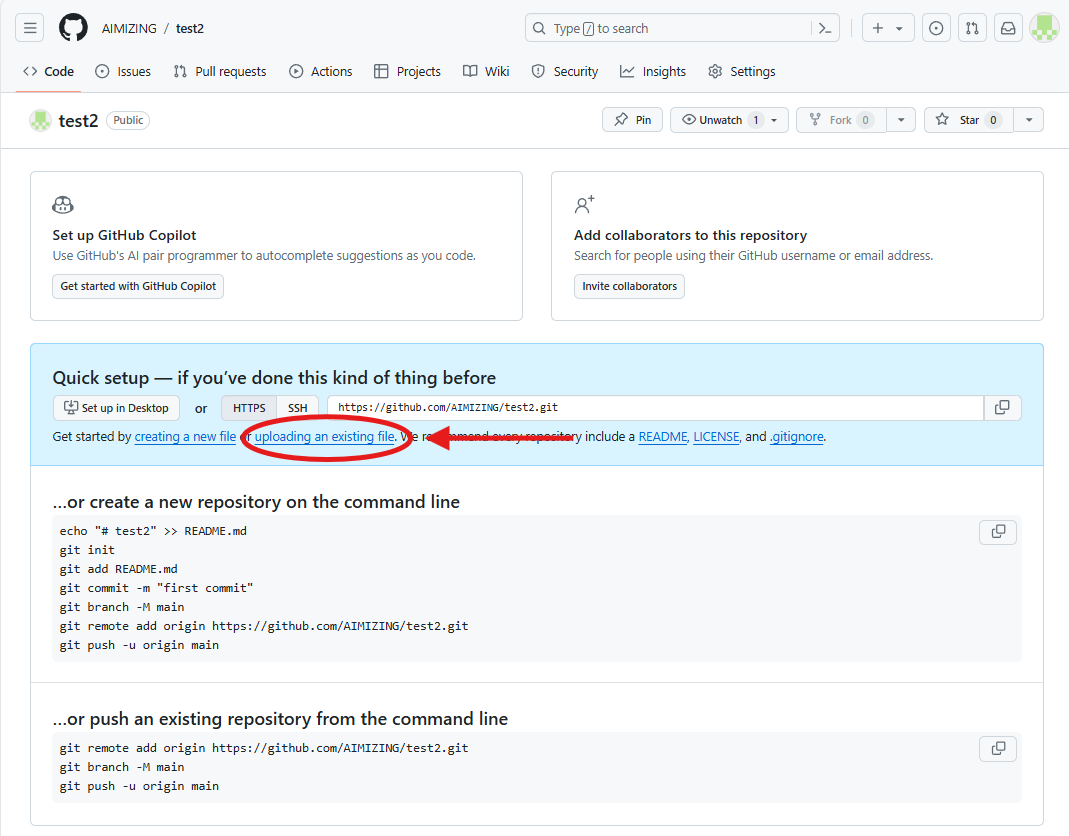Copy the create new repository commands
1069x836 pixels.
998,532
